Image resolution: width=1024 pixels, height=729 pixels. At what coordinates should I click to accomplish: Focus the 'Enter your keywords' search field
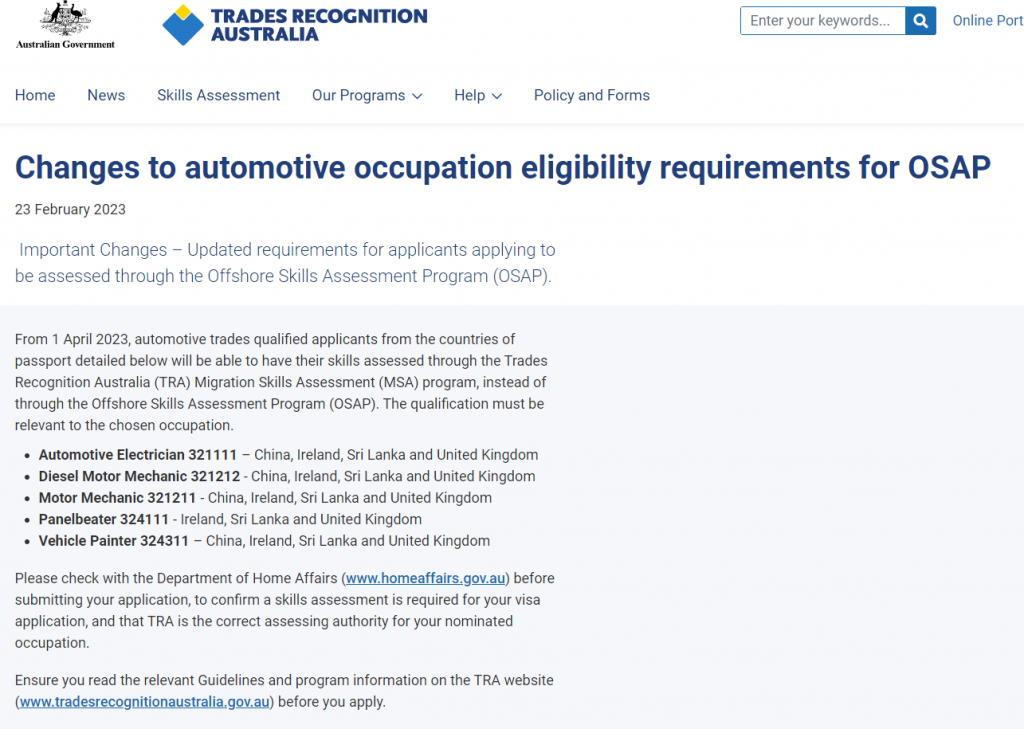pyautogui.click(x=822, y=21)
